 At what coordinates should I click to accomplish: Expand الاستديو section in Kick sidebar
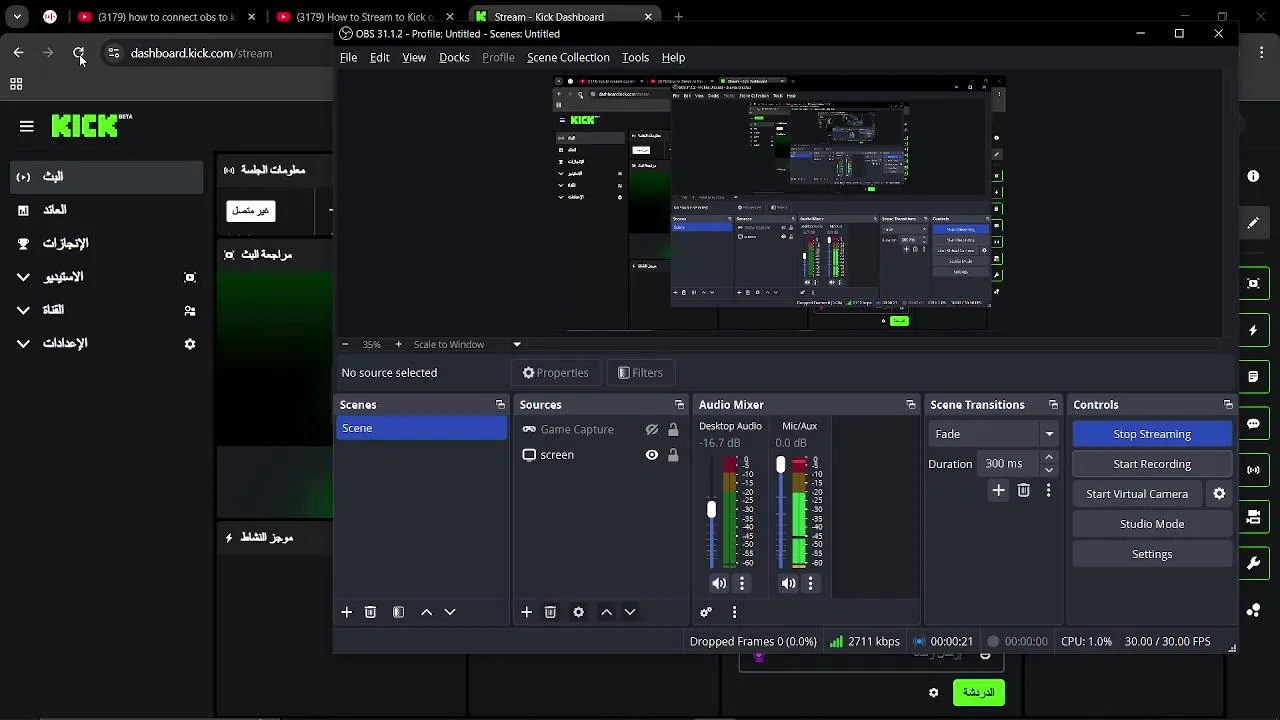pos(23,277)
